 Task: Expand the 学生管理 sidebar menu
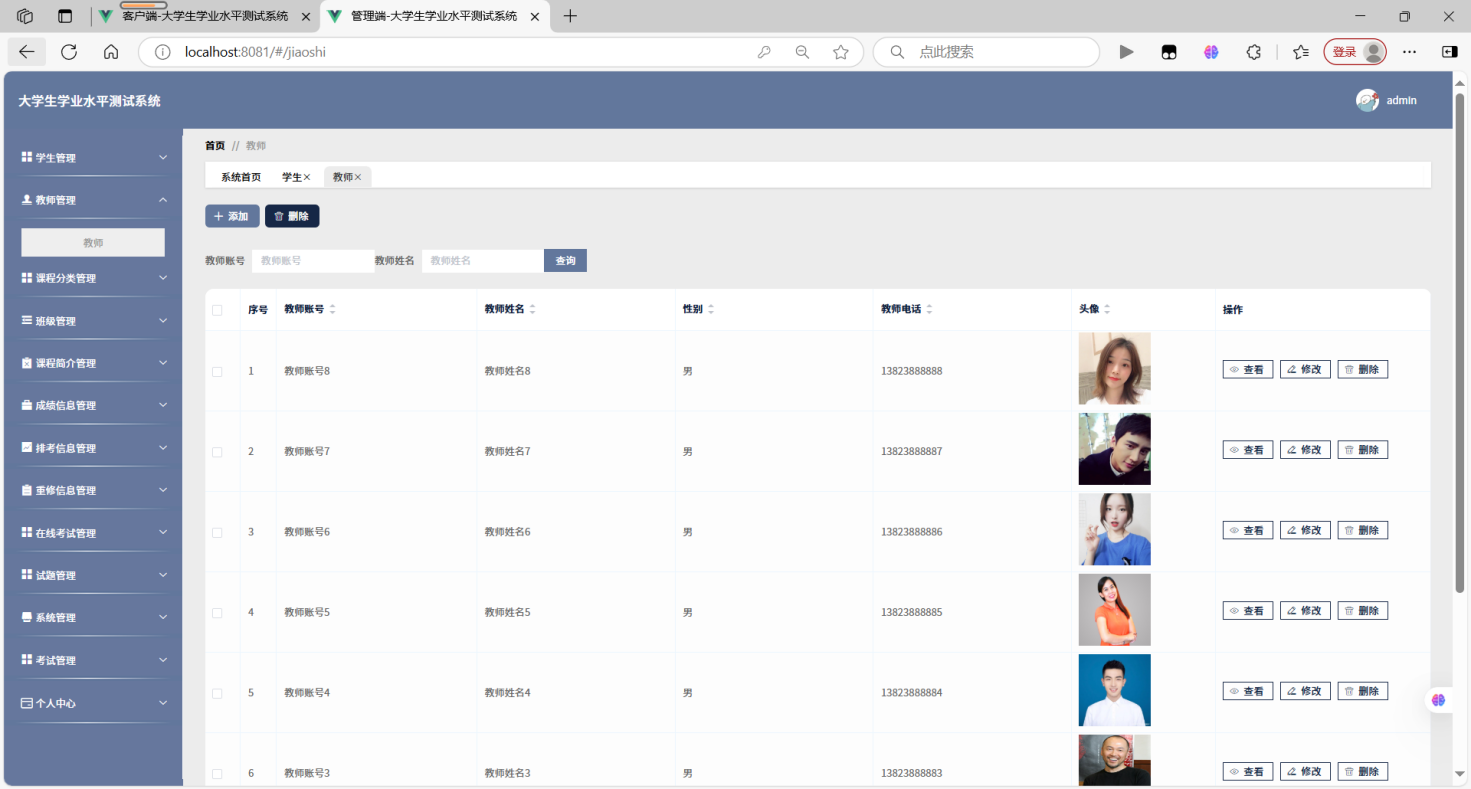[94, 158]
